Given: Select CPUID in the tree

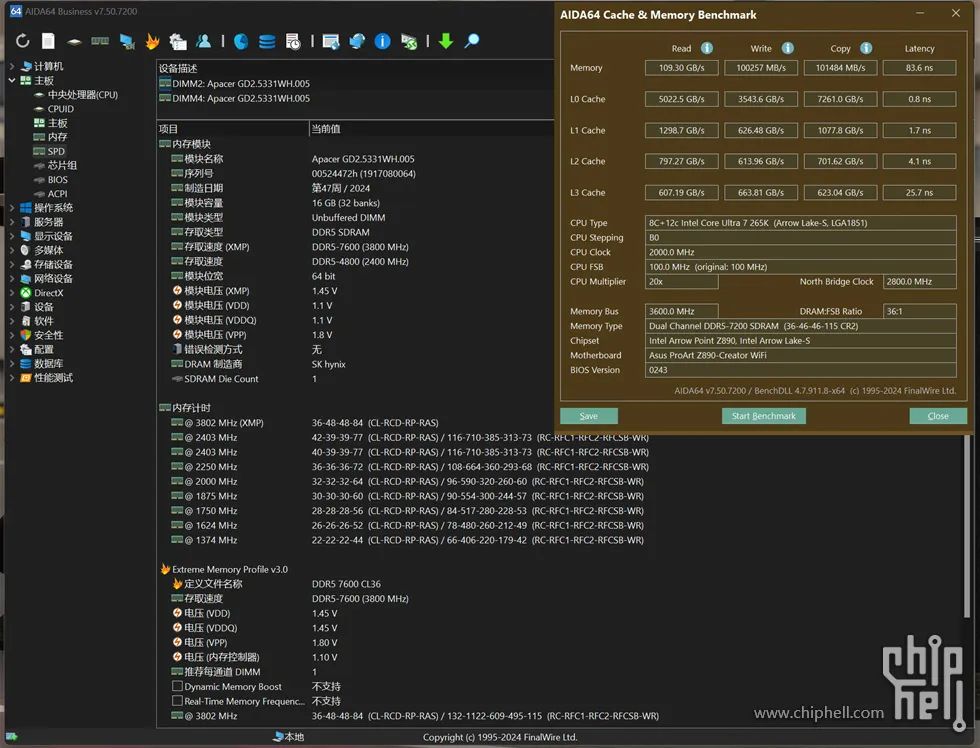Looking at the screenshot, I should coord(61,109).
